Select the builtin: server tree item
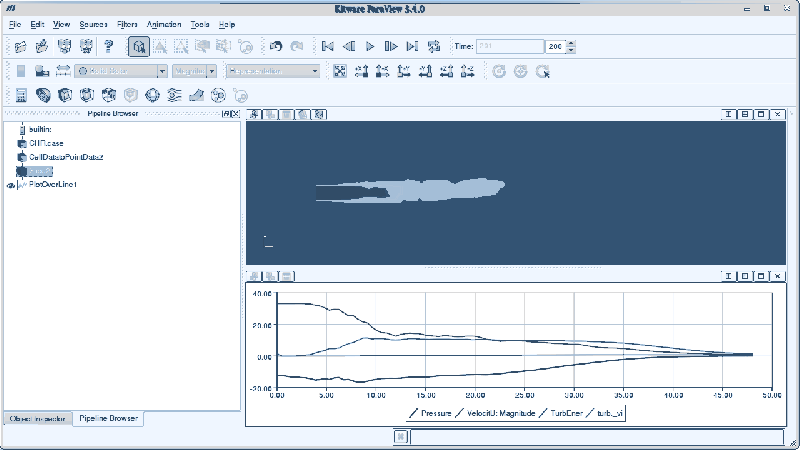This screenshot has height=450, width=800. click(x=40, y=130)
